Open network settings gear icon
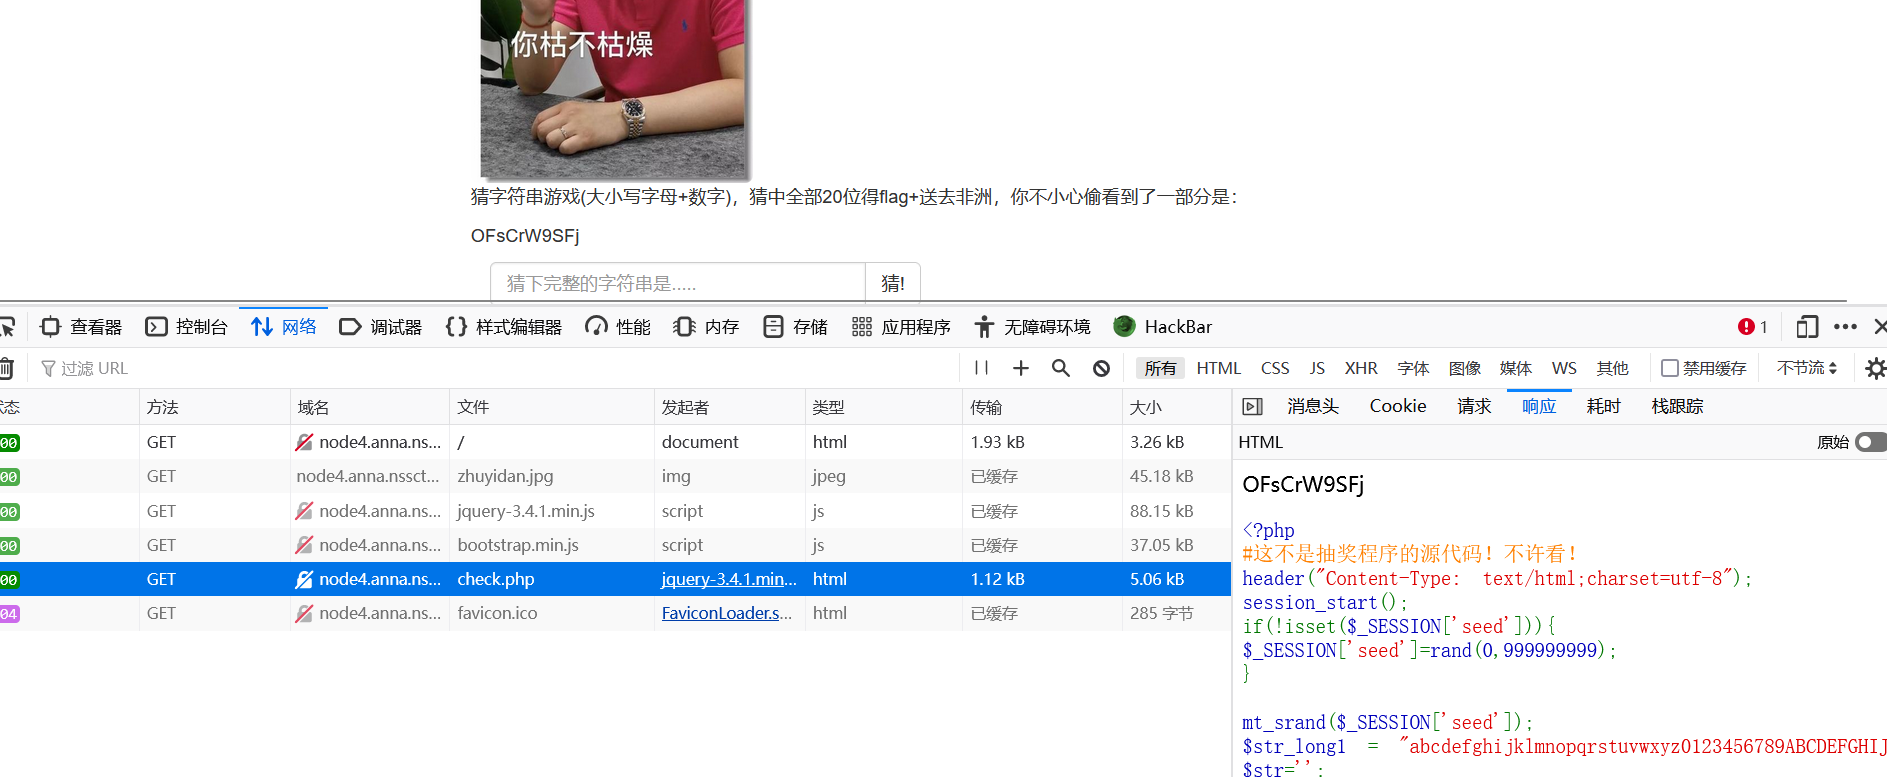Viewport: 1887px width, 777px height. [1875, 368]
